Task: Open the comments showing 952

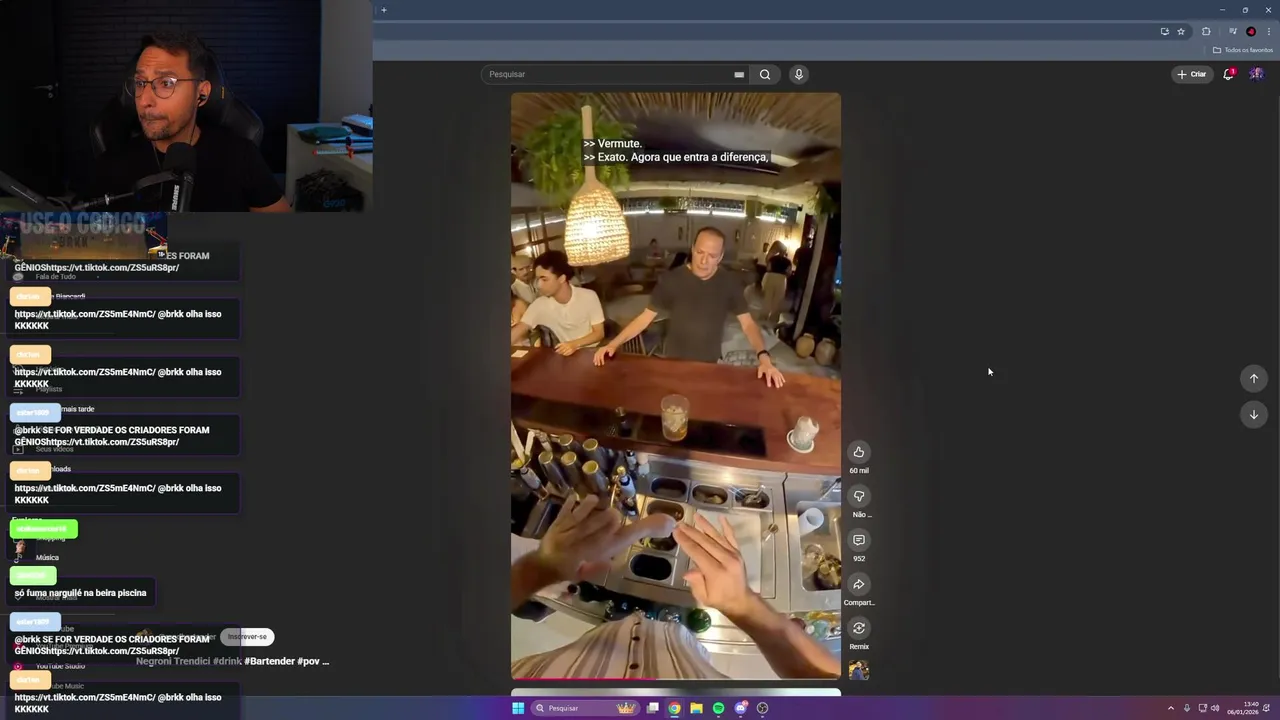Action: 858,540
